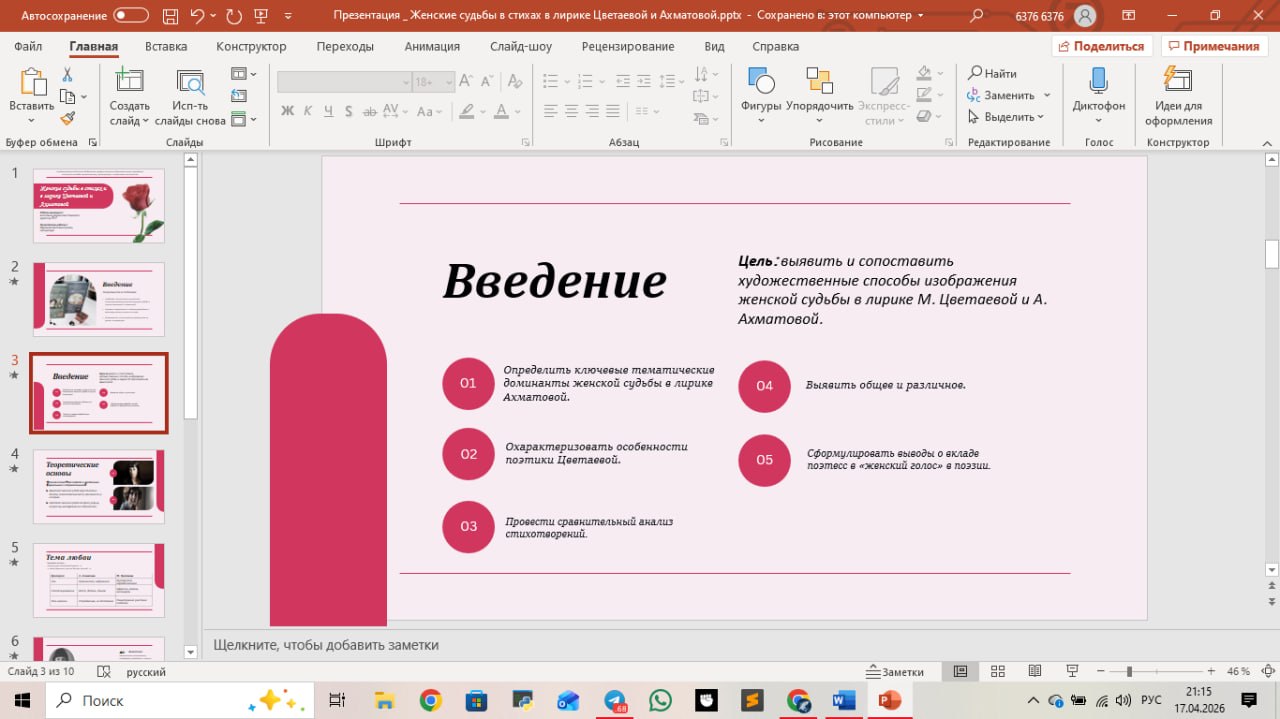Screen dimensions: 1280x719
Task: Click Исп-ть слайды снова icon
Action: 190,82
